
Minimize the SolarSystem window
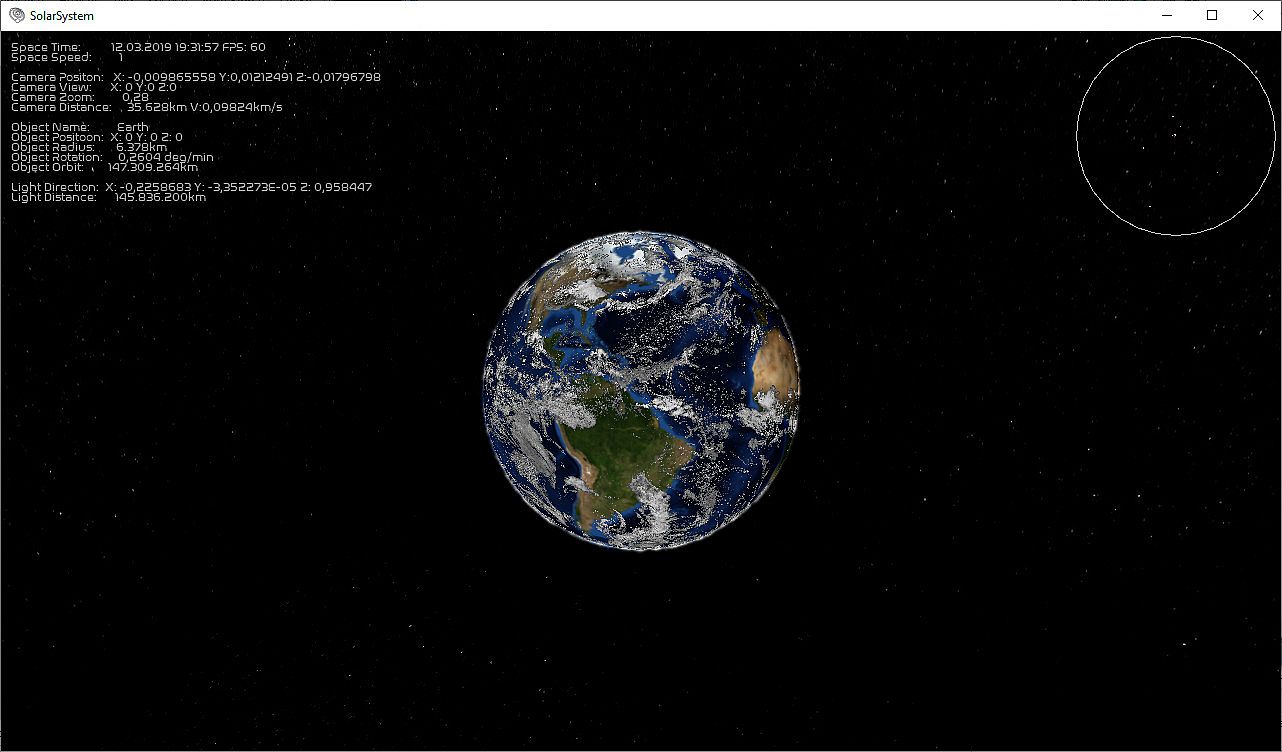1167,15
